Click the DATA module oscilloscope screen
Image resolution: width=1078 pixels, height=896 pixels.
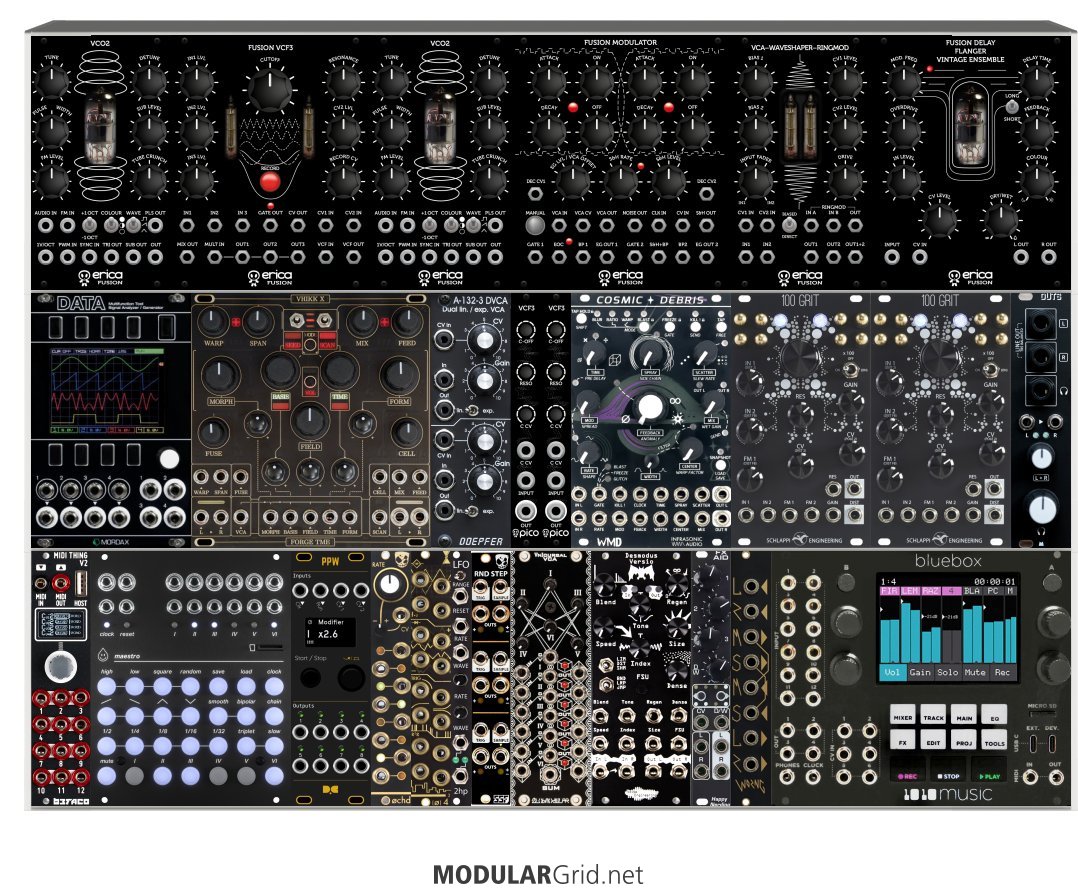tap(107, 391)
